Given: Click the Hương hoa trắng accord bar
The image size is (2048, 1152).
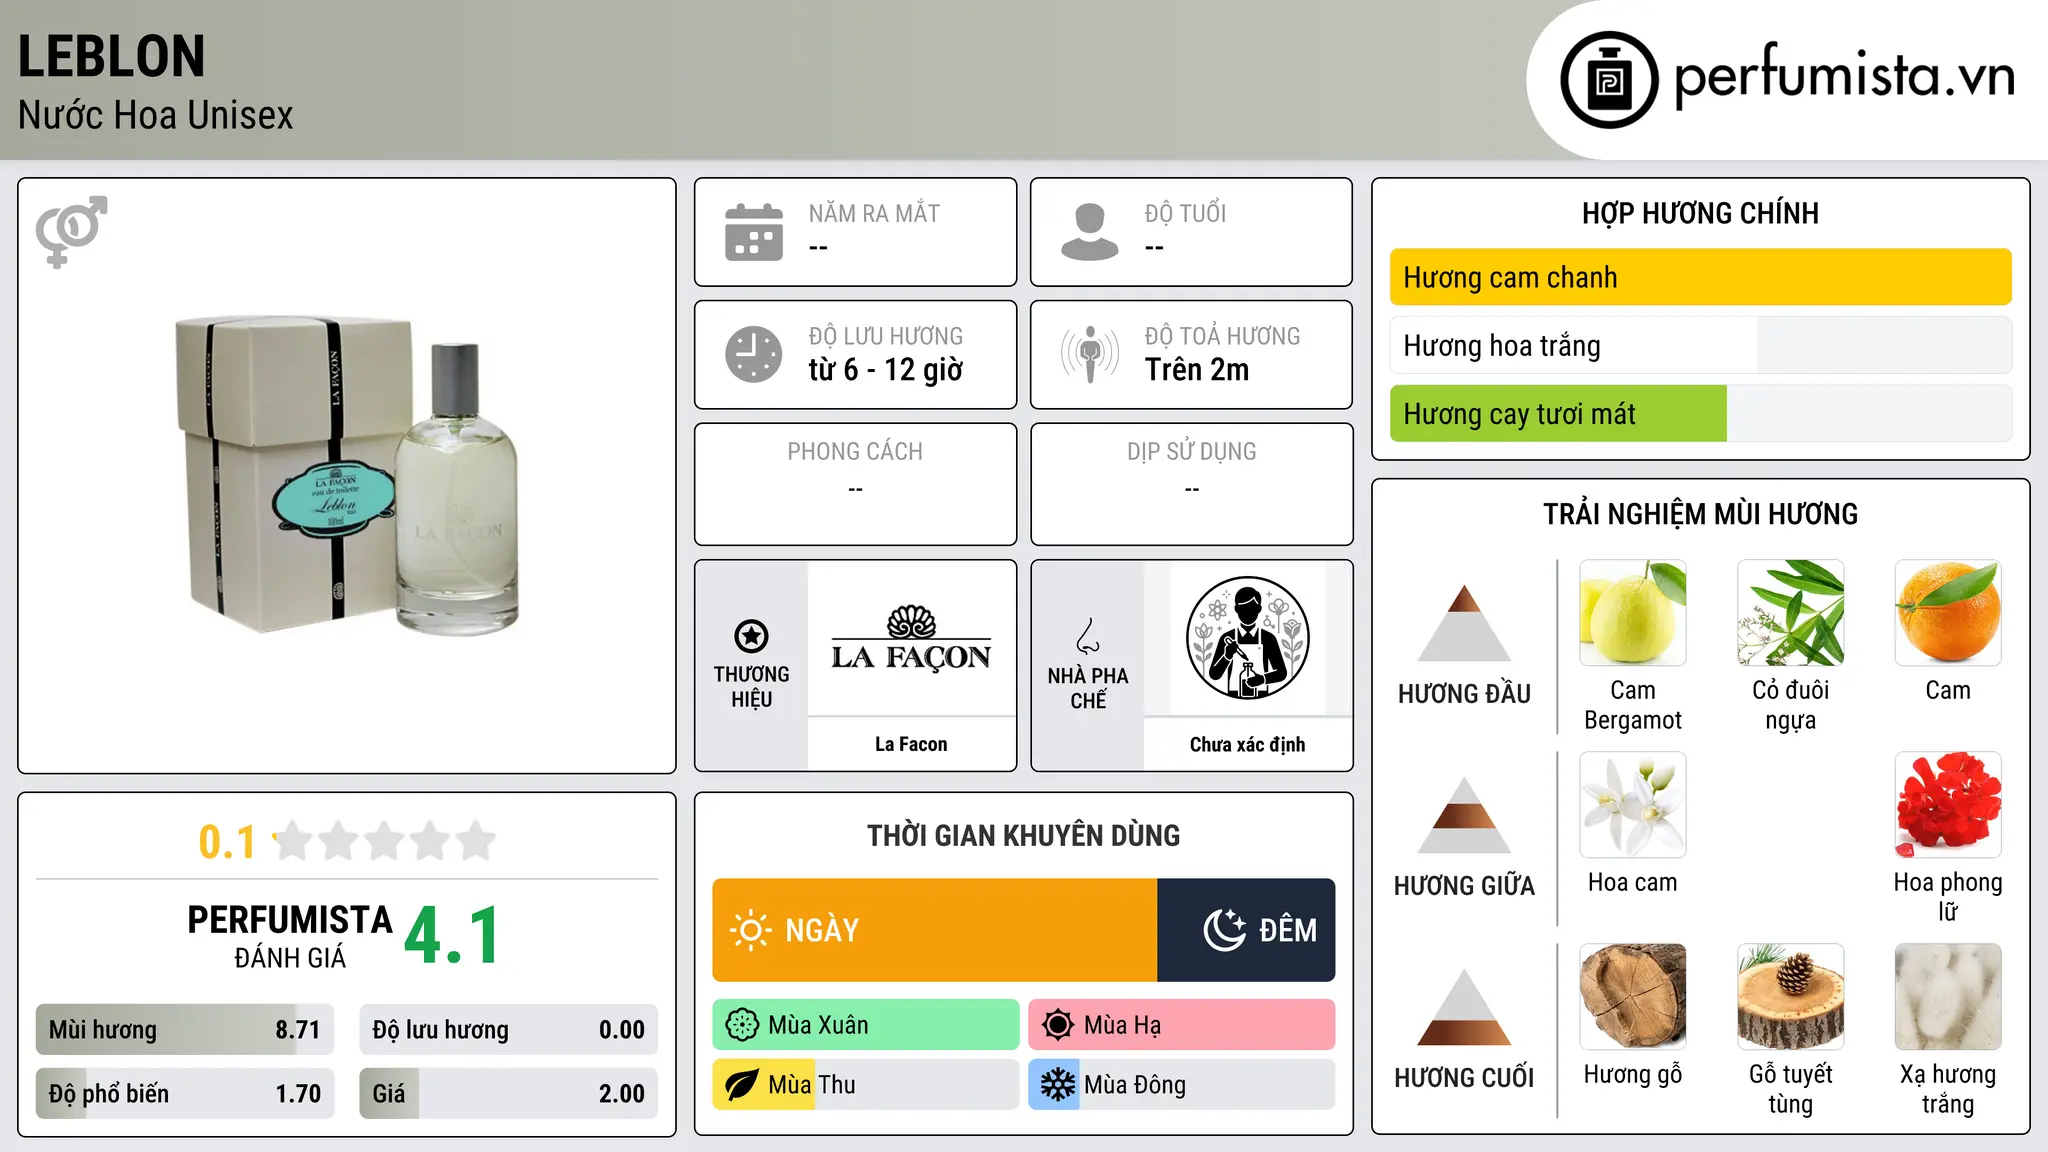Looking at the screenshot, I should pos(1701,345).
